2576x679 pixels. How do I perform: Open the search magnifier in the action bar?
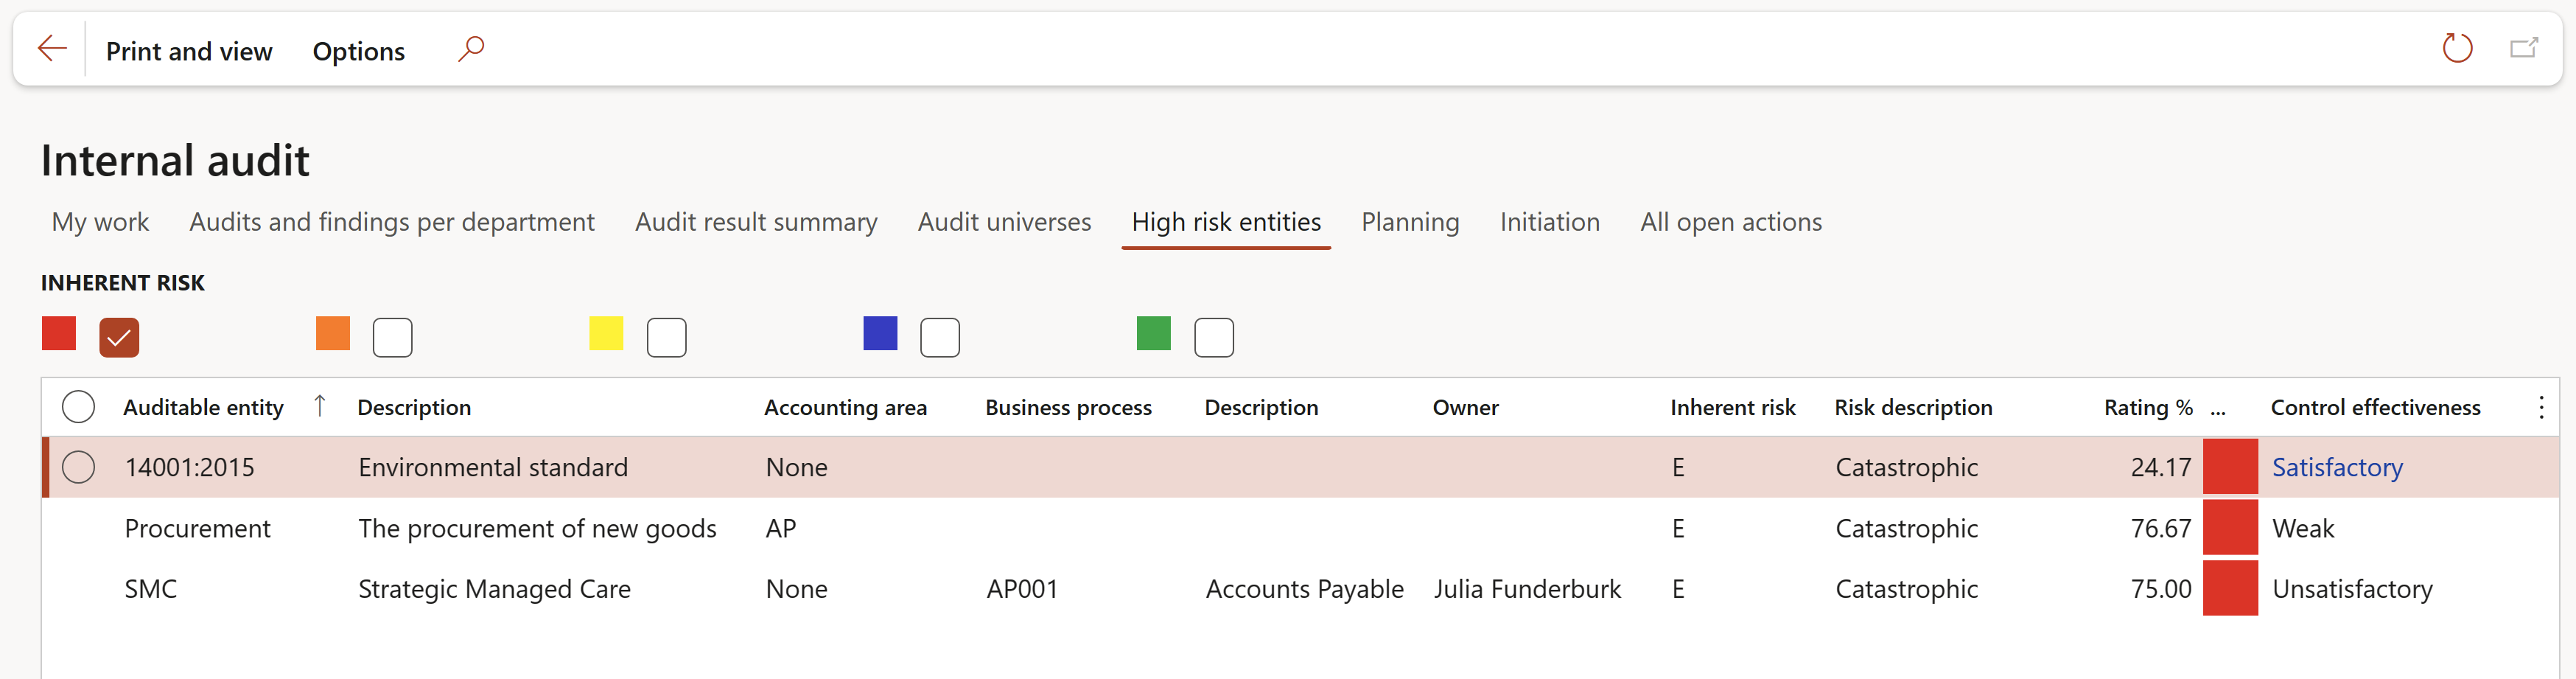coord(471,49)
